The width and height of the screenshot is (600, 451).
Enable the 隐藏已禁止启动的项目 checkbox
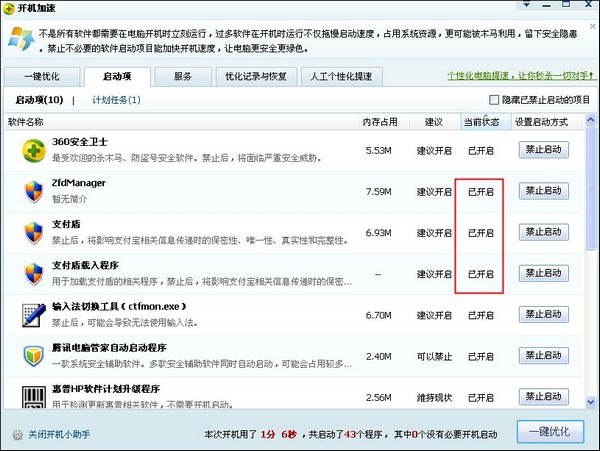point(493,100)
